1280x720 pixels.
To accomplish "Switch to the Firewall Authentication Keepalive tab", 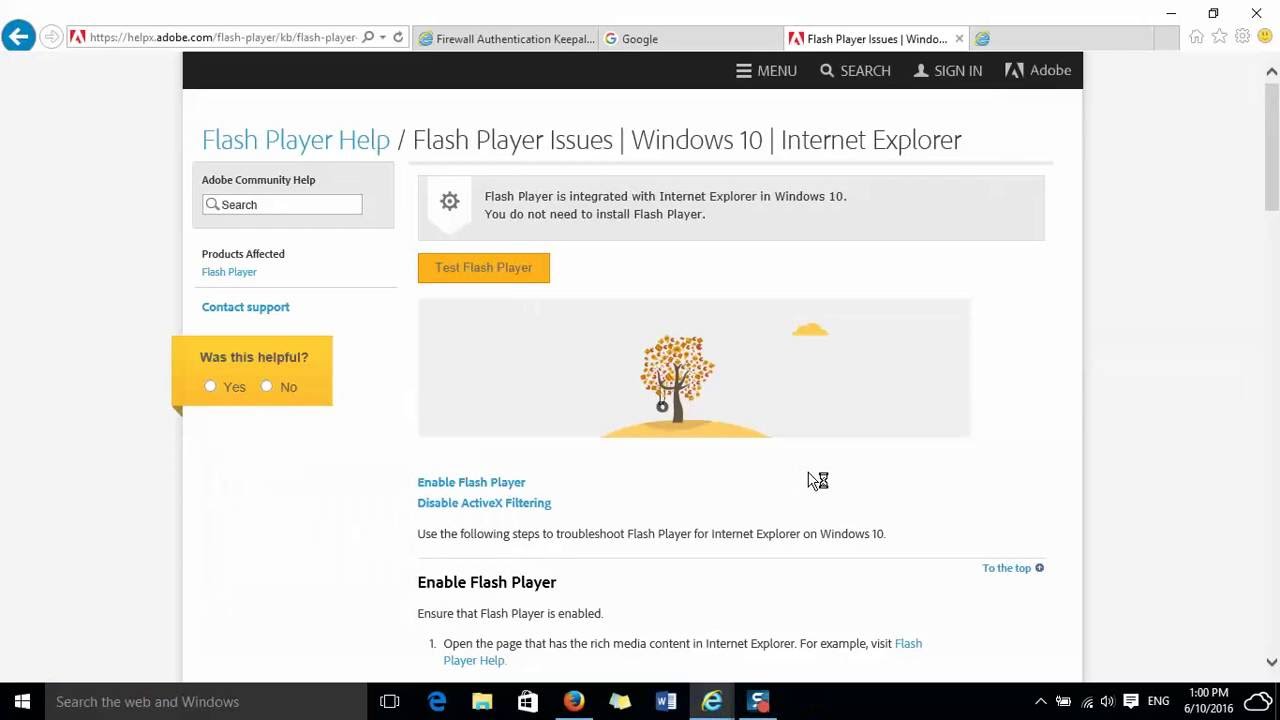I will 506,39.
